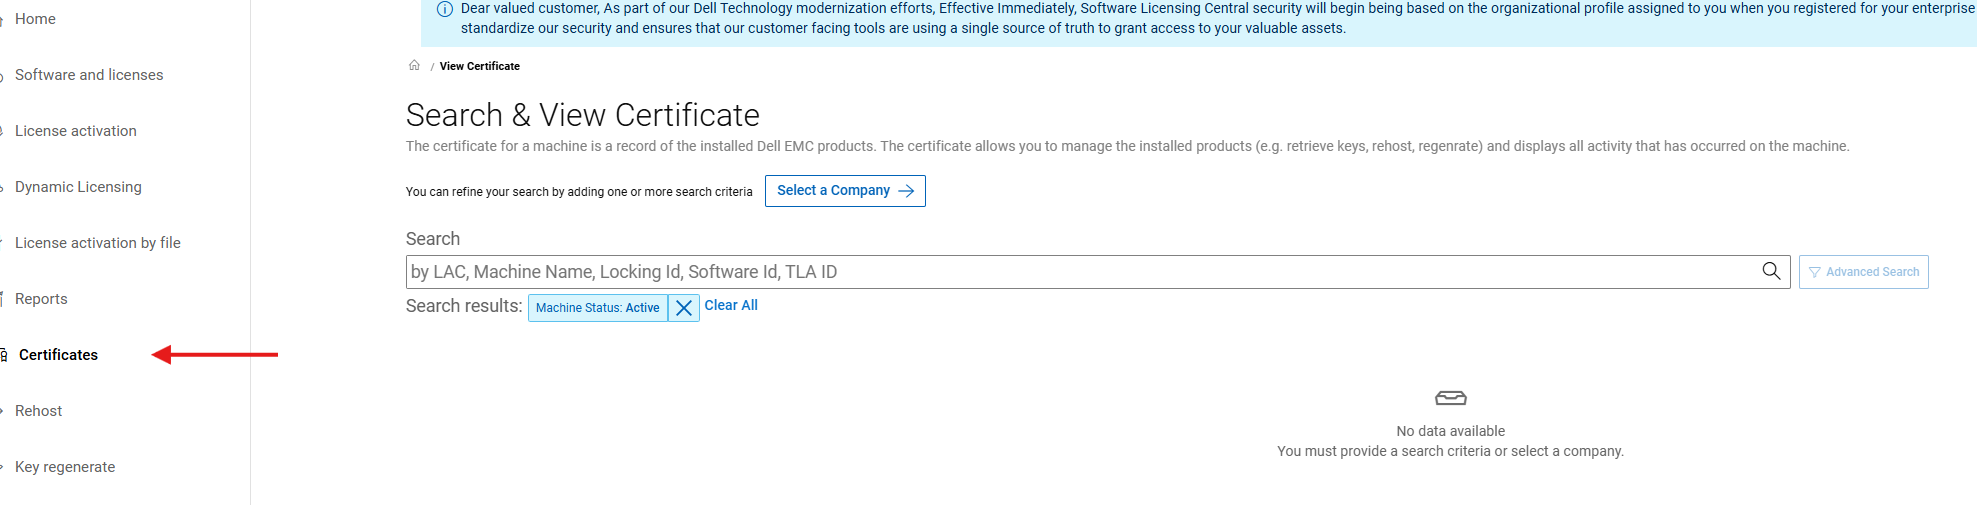Open Home in the sidebar

pos(35,19)
